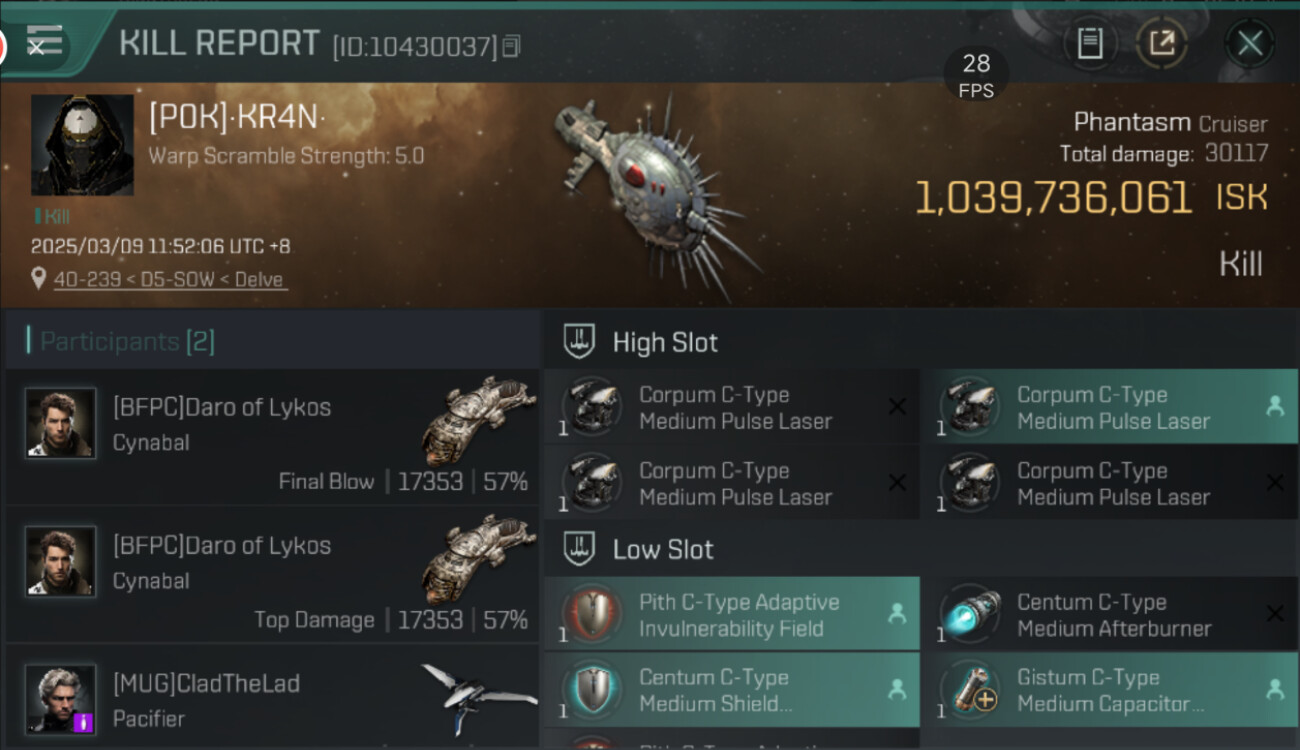Click the Centum C-Type Medium Afterburner icon

click(970, 615)
